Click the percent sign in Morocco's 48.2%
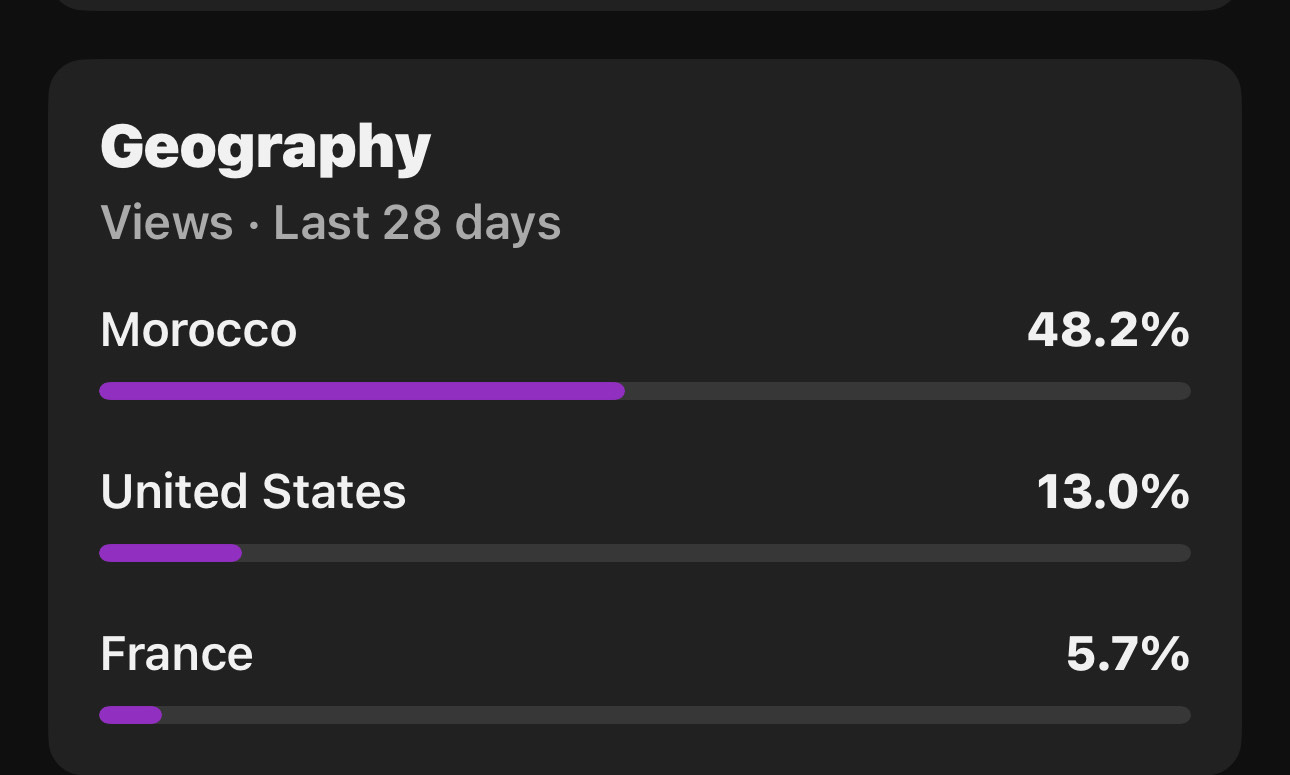1290x775 pixels. [x=1168, y=330]
